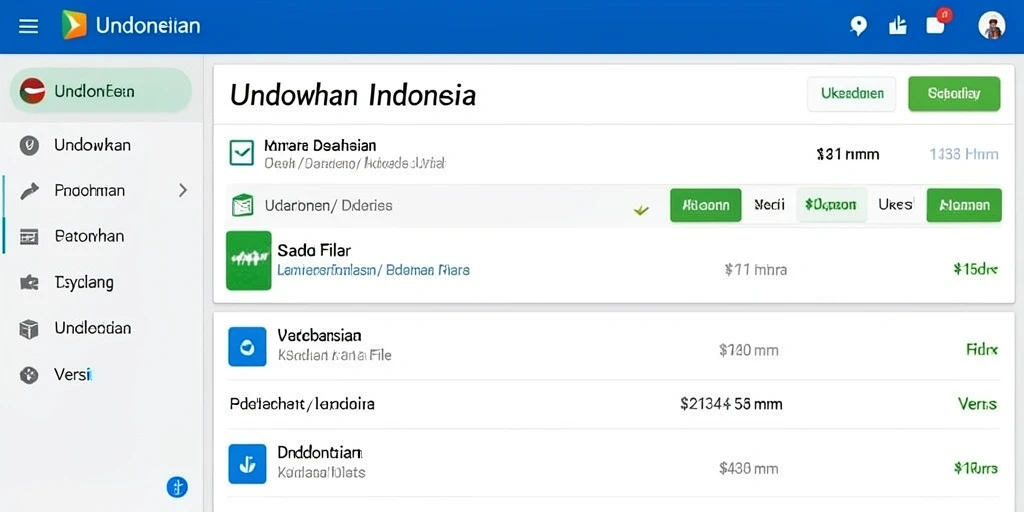The height and width of the screenshot is (512, 1024).
Task: Click the green Alooonn filter button
Action: 705,205
